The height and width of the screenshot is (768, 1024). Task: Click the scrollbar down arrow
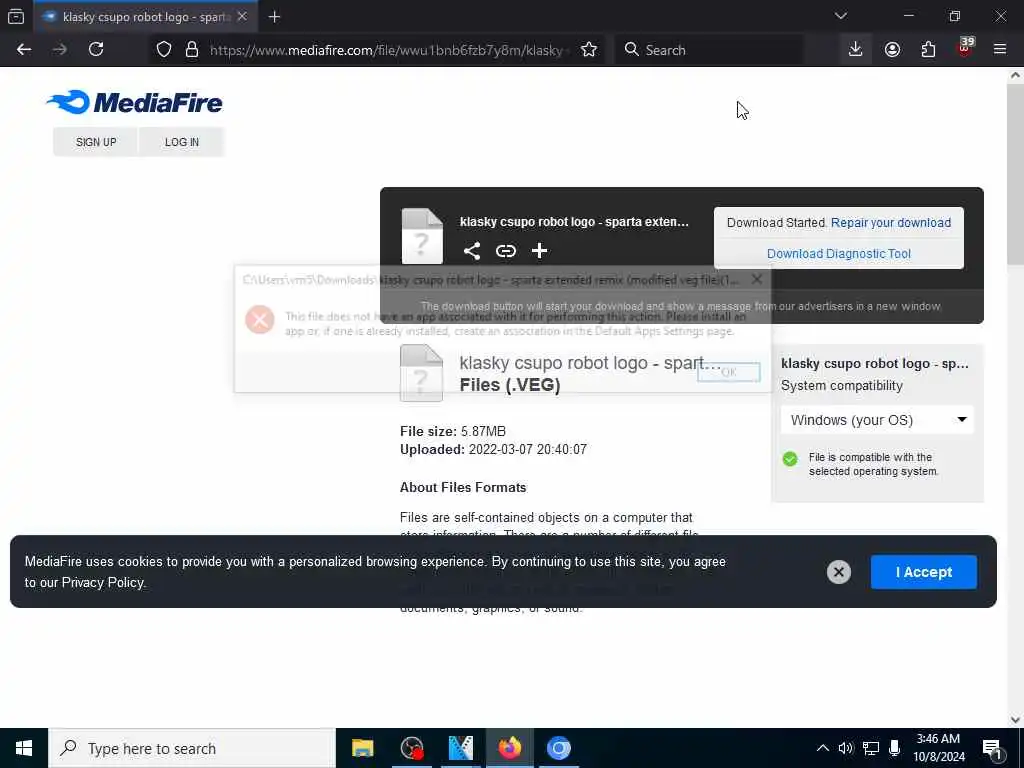tap(1015, 719)
